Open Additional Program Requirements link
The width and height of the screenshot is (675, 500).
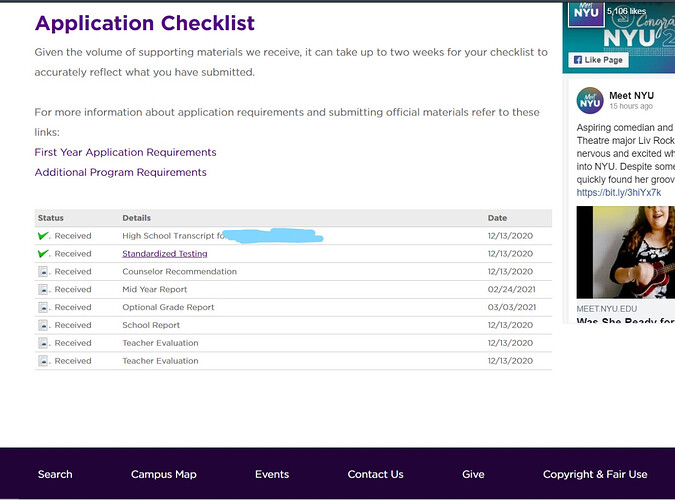tap(120, 172)
